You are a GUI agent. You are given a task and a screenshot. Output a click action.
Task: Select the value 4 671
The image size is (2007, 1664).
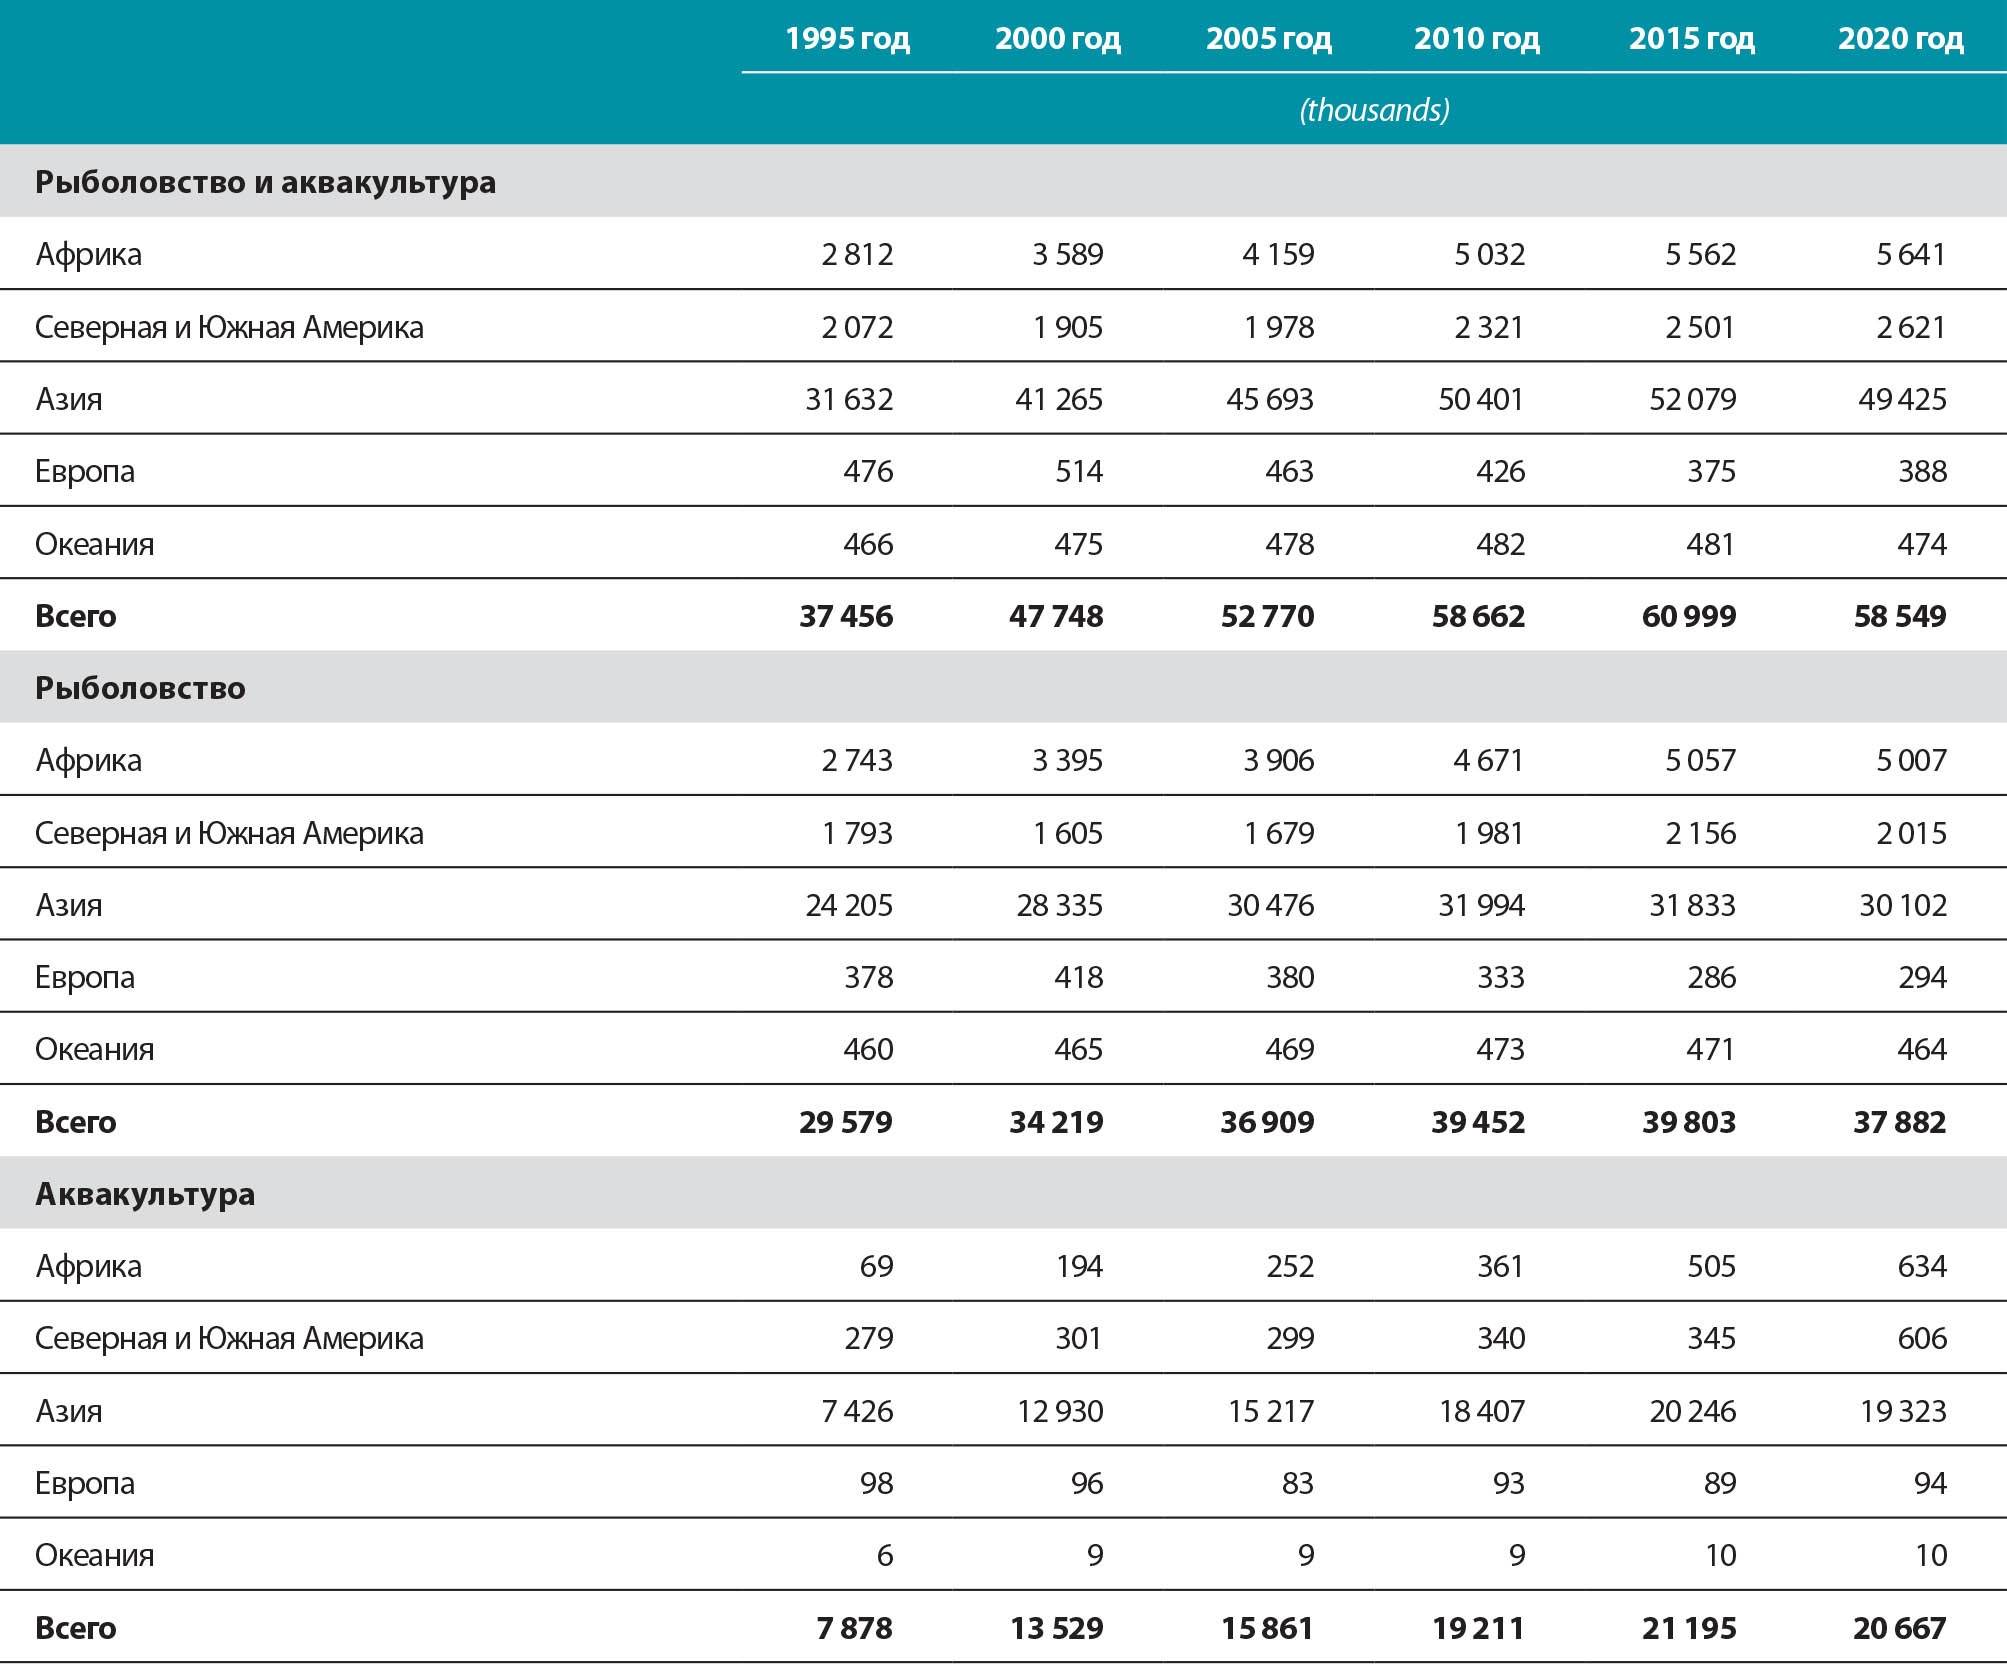(1489, 760)
